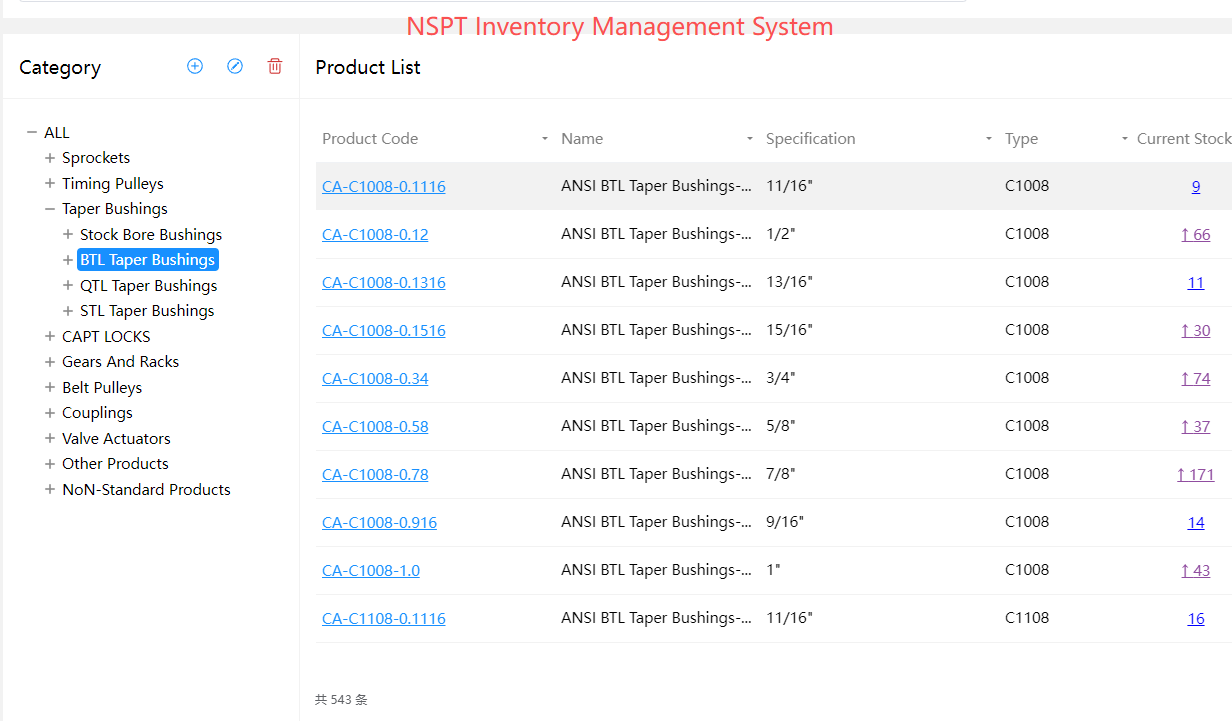1232x721 pixels.
Task: Select the Gears And Racks category
Action: (x=120, y=362)
